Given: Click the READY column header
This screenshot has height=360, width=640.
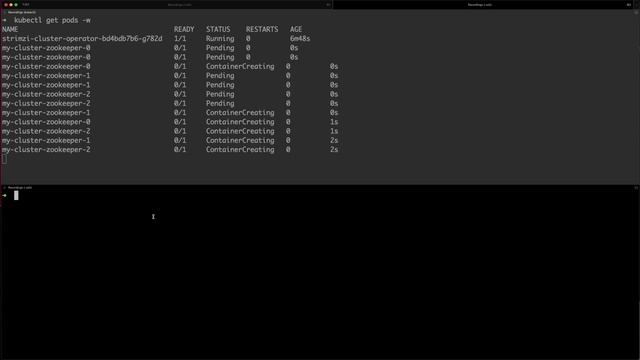Looking at the screenshot, I should (184, 29).
